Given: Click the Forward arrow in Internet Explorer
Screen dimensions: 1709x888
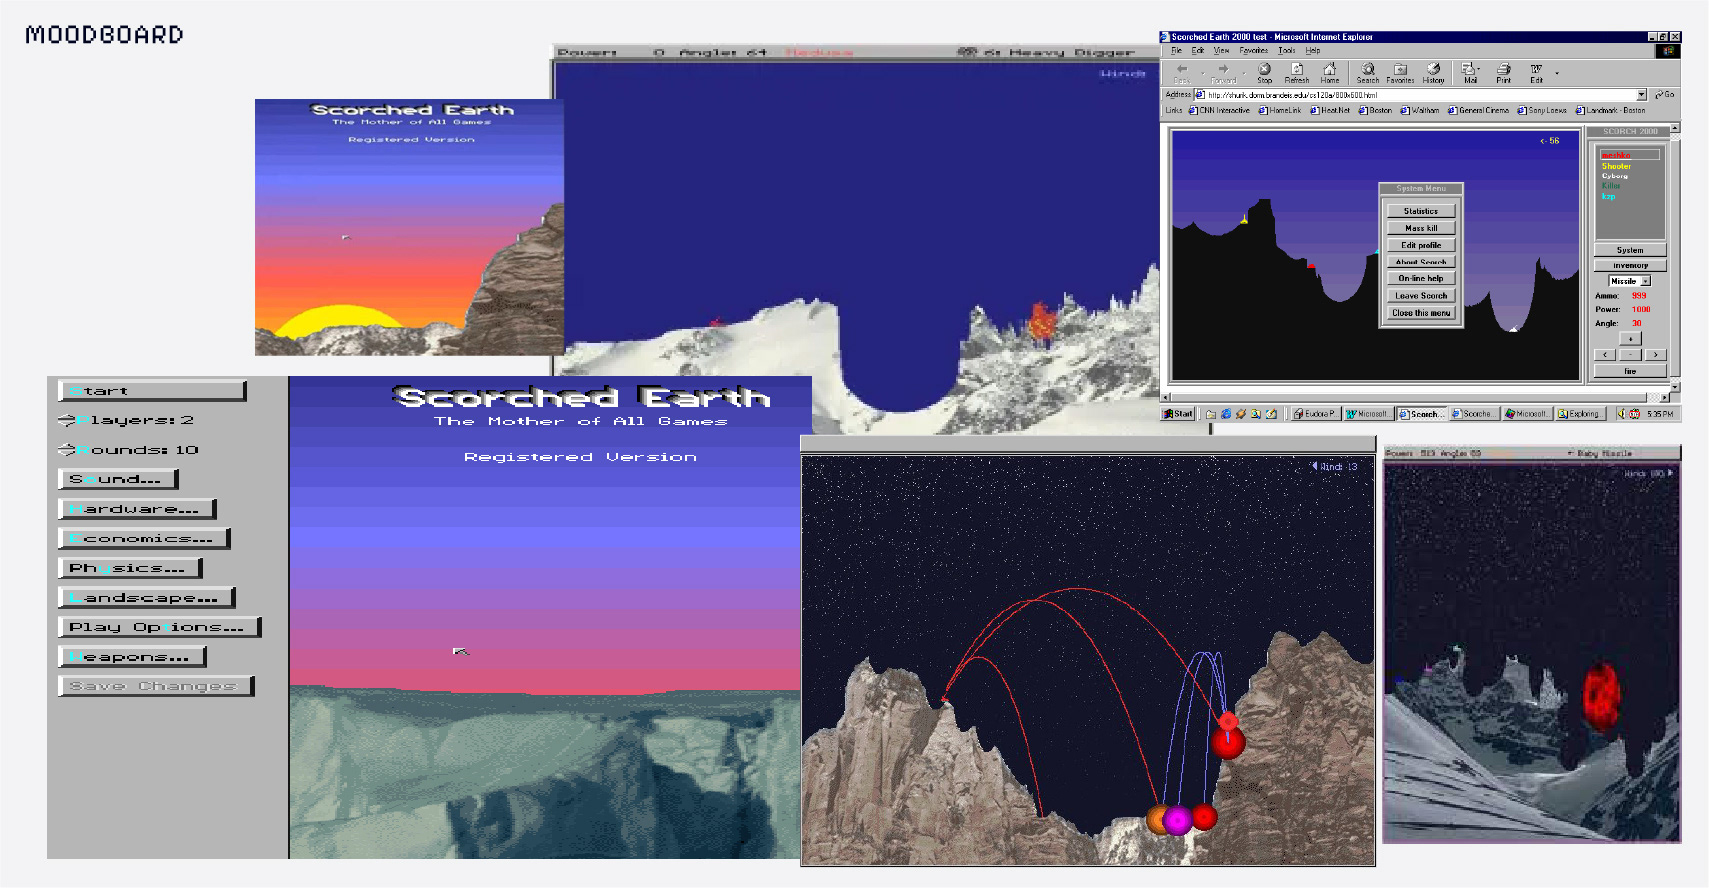Looking at the screenshot, I should pyautogui.click(x=1223, y=70).
